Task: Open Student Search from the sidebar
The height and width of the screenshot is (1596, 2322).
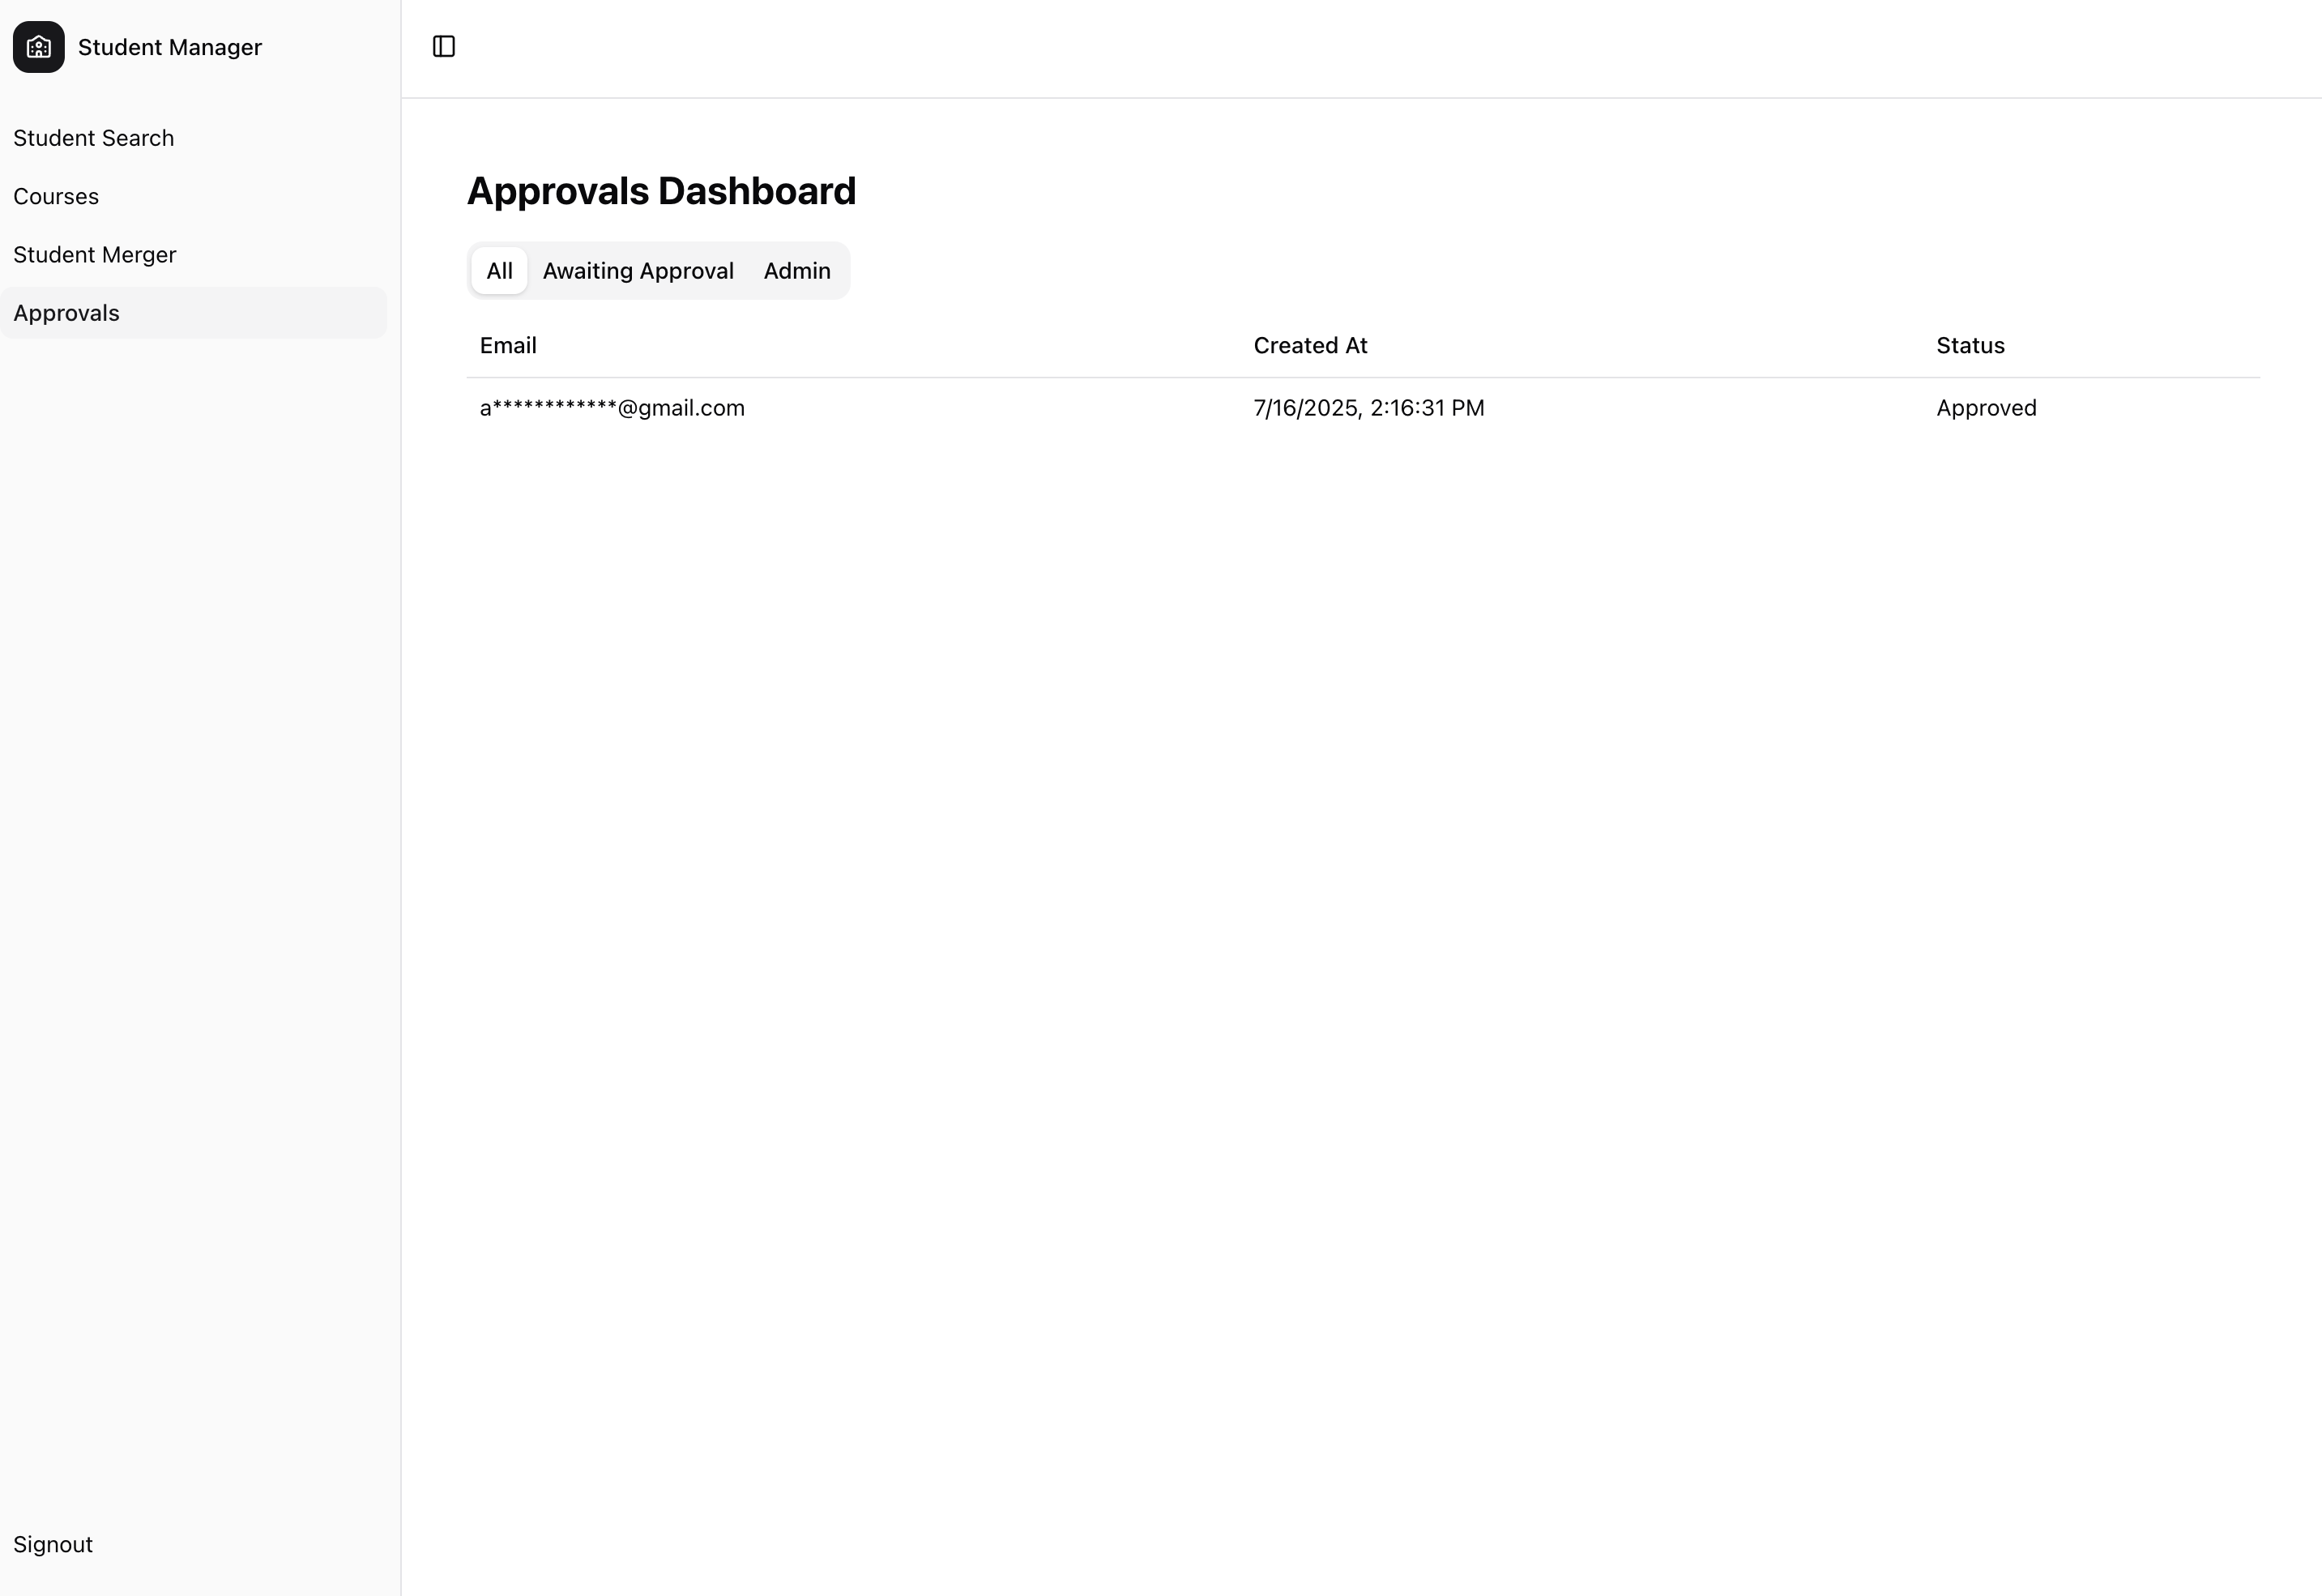Action: (x=93, y=138)
